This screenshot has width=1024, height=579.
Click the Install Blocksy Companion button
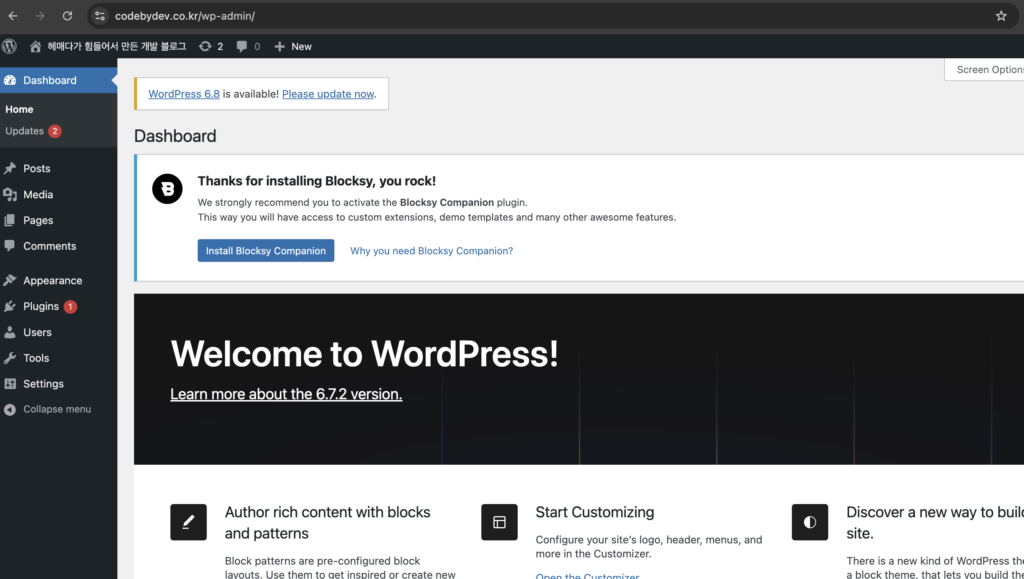pos(266,251)
